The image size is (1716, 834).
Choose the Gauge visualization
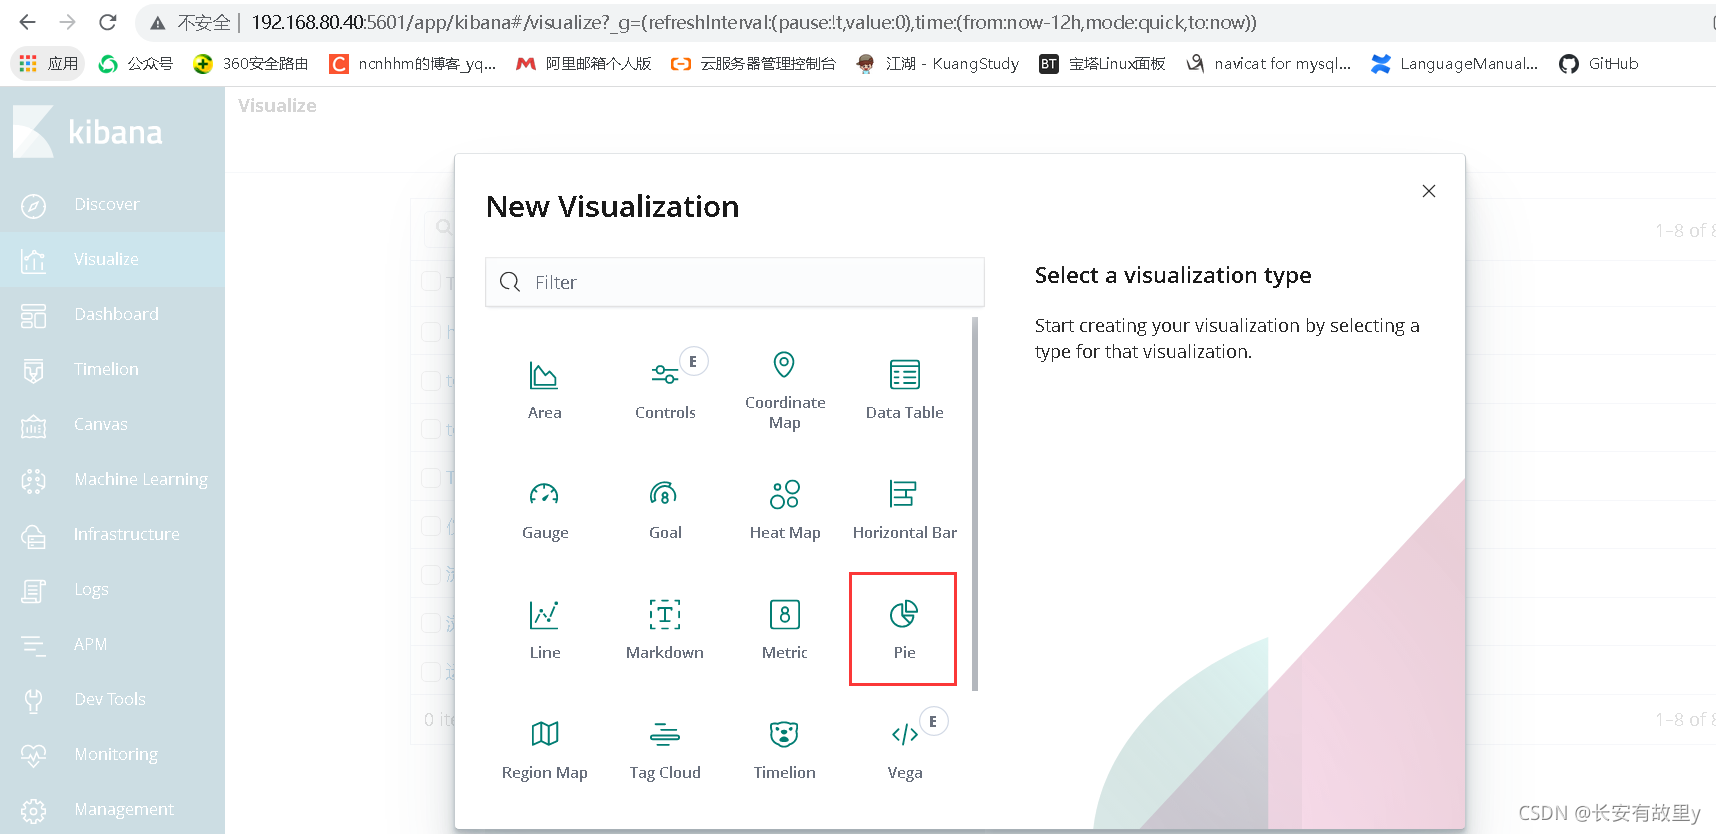click(544, 510)
